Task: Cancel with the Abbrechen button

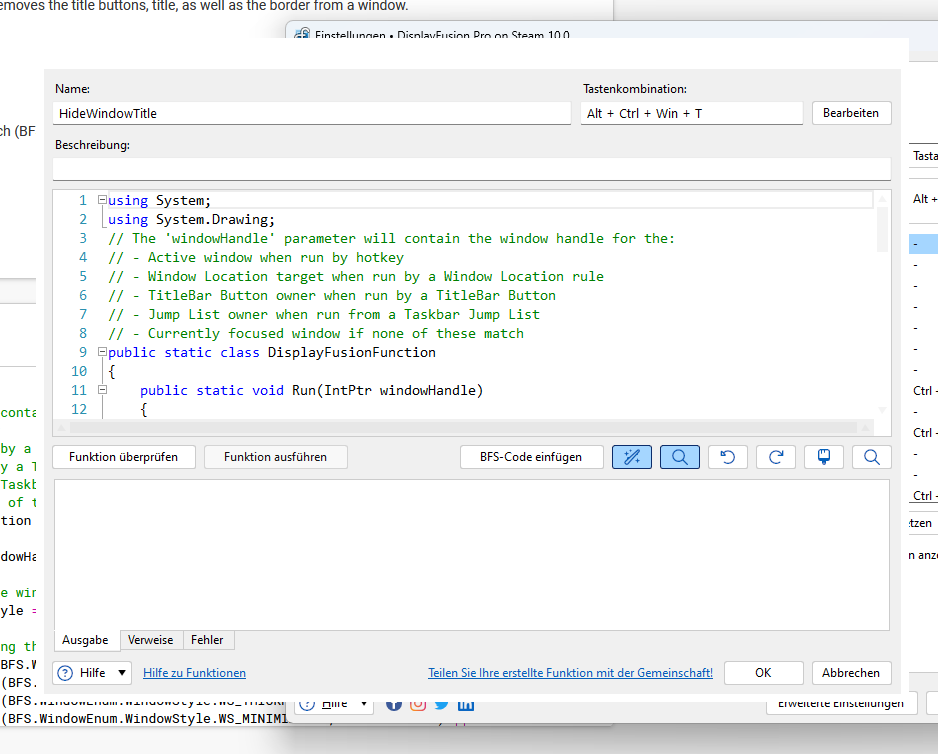Action: (851, 673)
